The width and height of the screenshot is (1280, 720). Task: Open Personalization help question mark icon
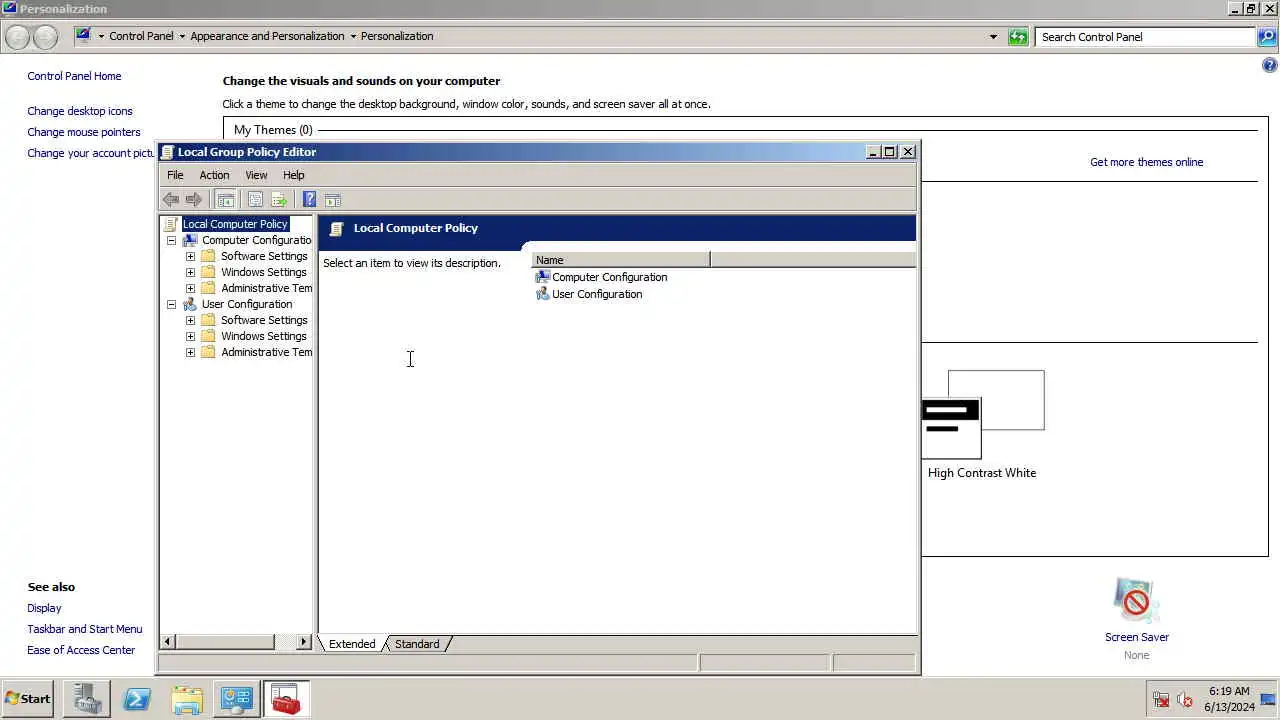tap(1270, 66)
